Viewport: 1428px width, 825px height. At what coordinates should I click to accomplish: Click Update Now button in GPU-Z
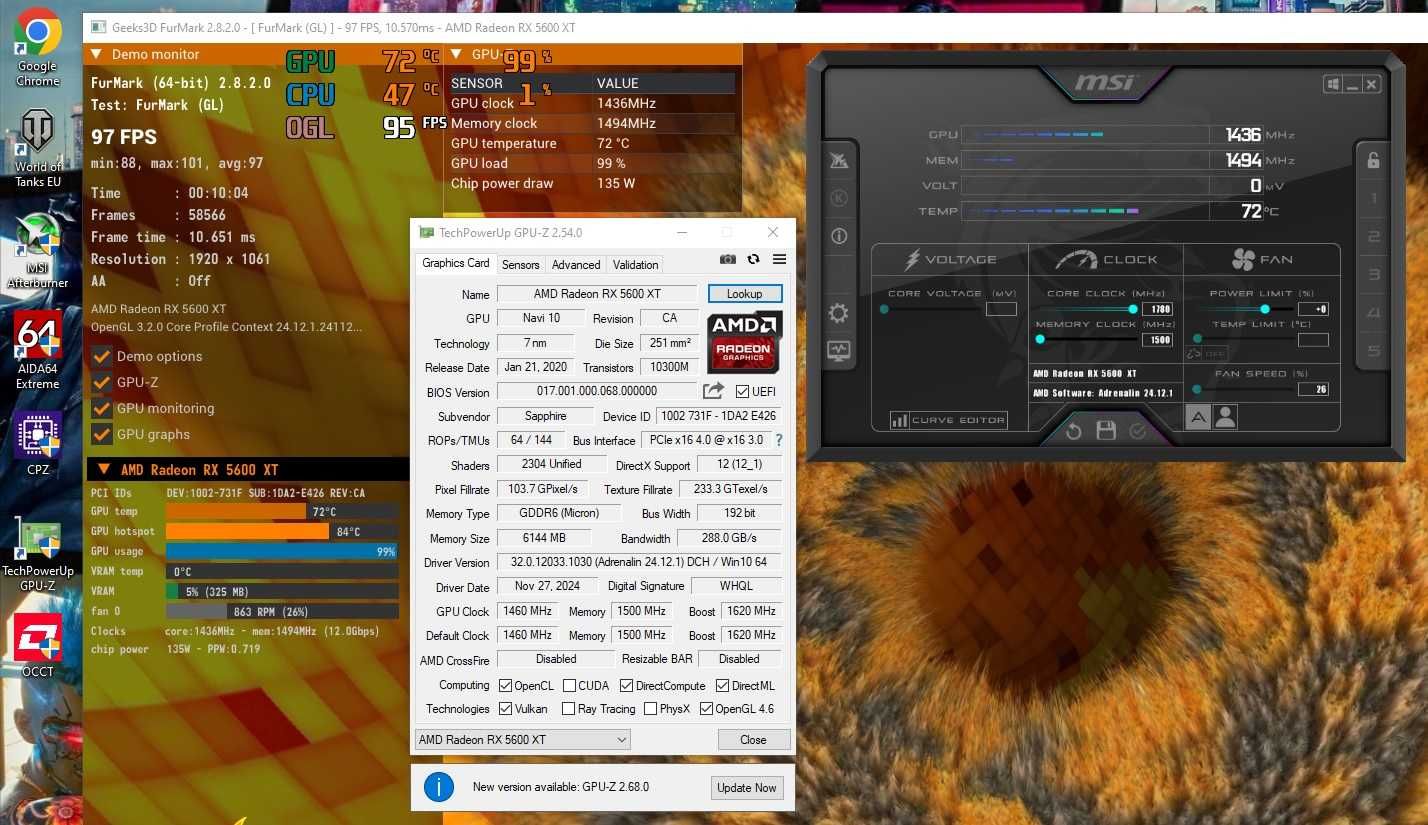(x=747, y=787)
